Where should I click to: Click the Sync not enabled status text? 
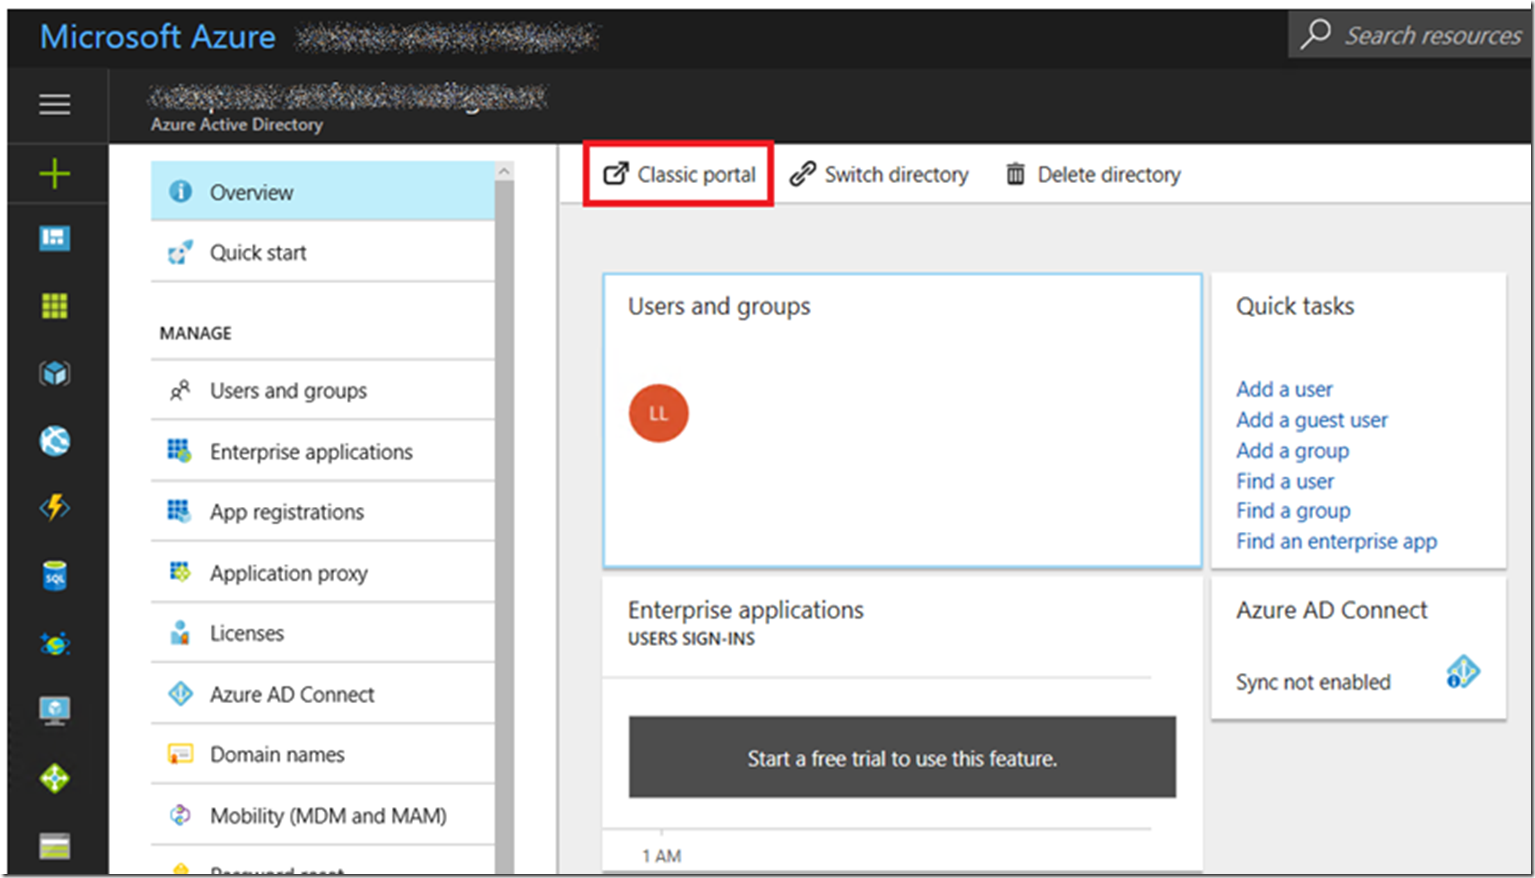[1313, 682]
